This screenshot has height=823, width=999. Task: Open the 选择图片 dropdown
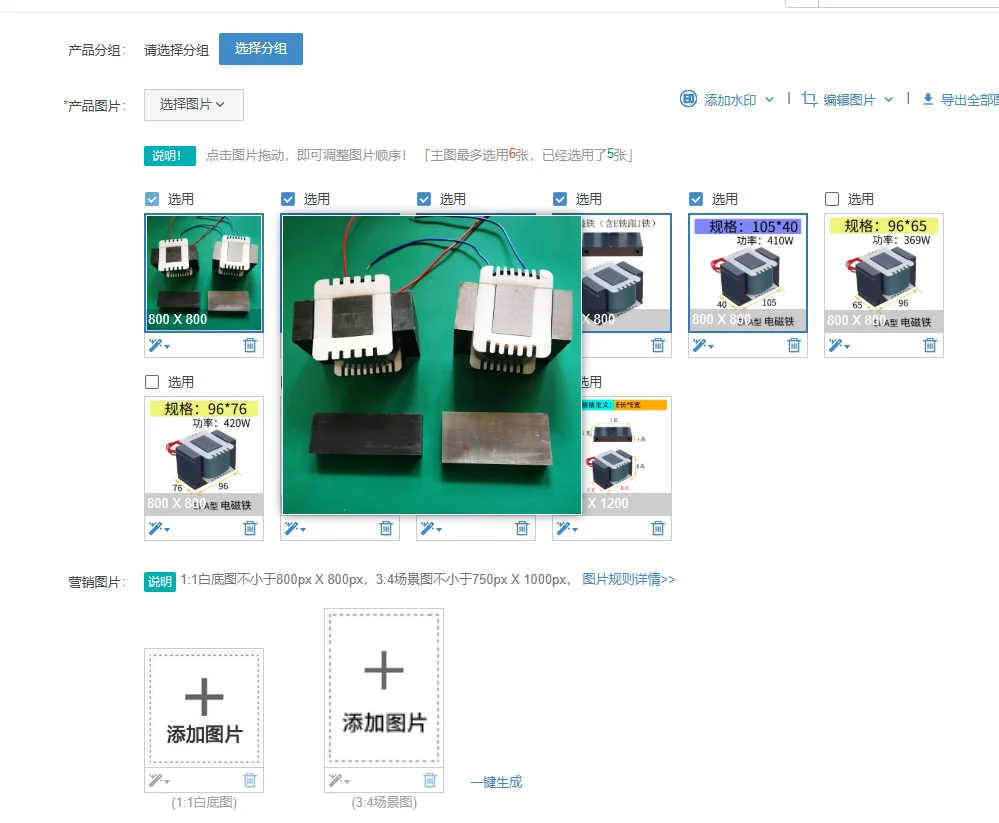tap(194, 104)
